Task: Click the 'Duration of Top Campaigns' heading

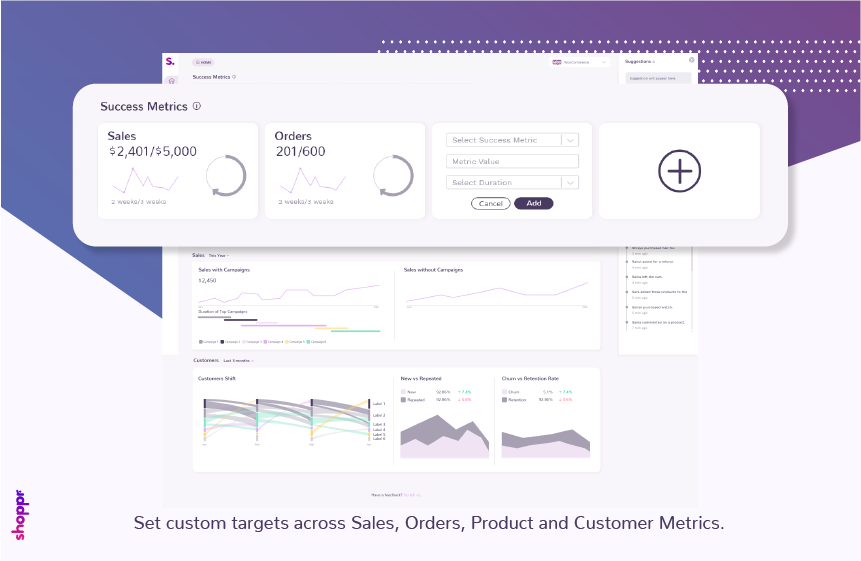Action: [x=222, y=311]
